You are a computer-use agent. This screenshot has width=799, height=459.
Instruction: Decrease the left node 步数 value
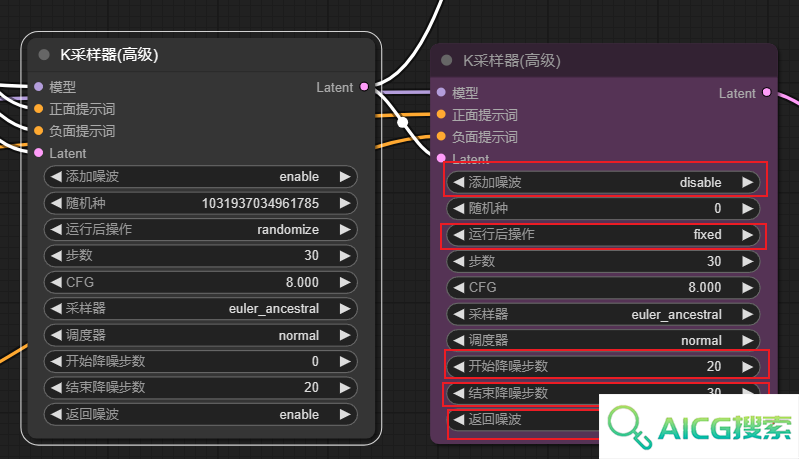(56, 255)
